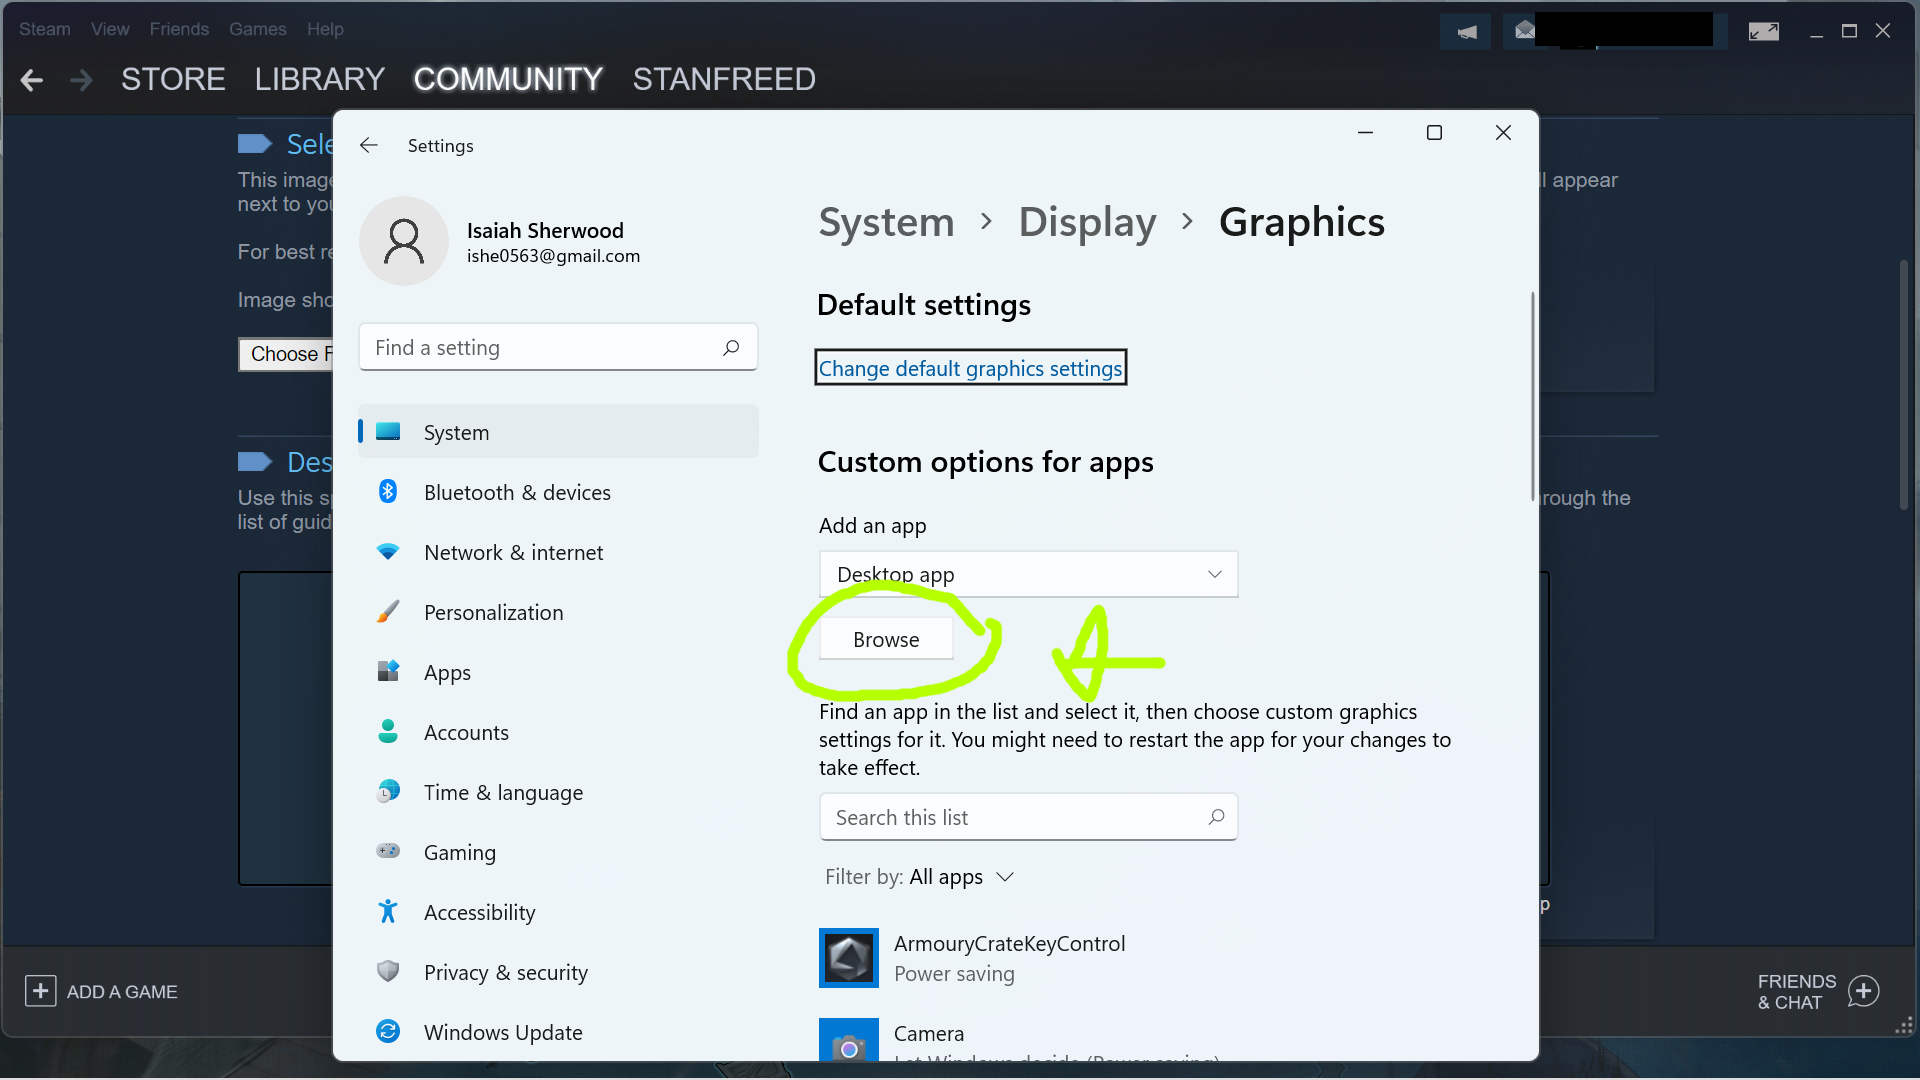The image size is (1920, 1080).
Task: Click the Settings back arrow icon
Action: (x=369, y=146)
